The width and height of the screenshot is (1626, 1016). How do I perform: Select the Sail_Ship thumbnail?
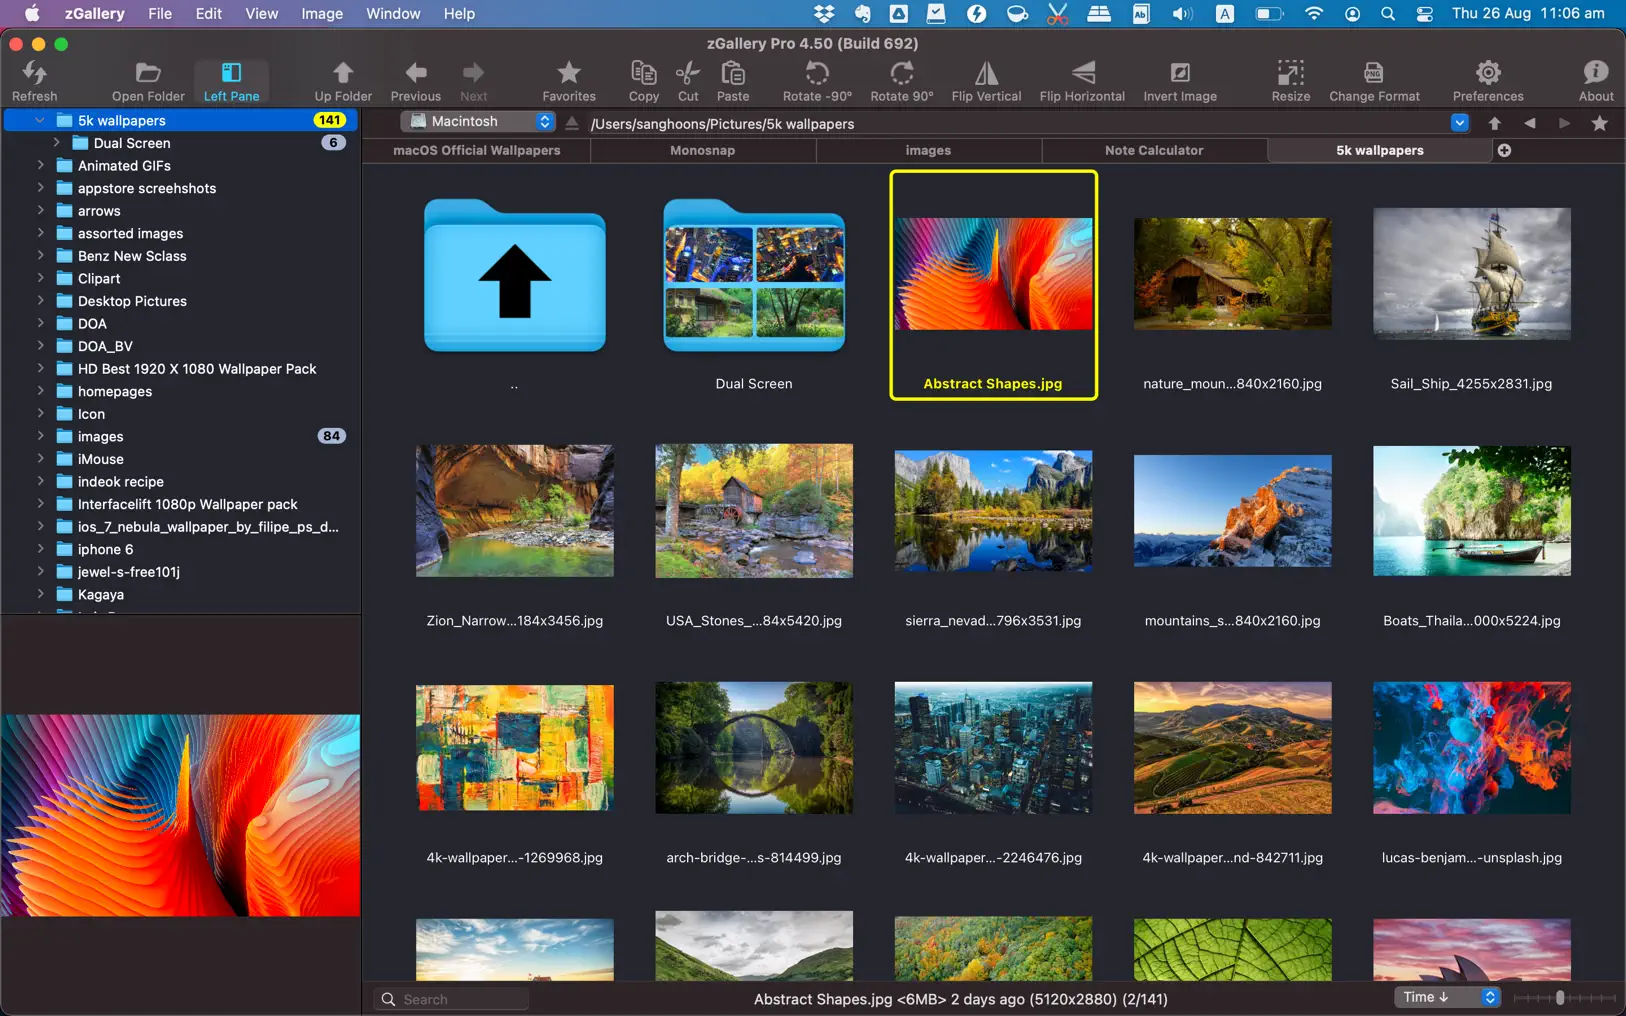(x=1471, y=274)
